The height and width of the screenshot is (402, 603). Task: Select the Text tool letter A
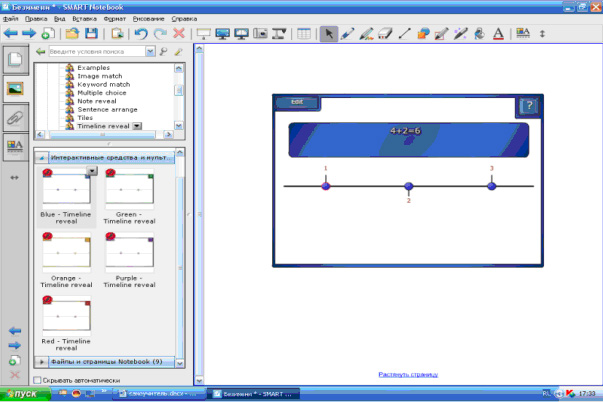click(498, 33)
